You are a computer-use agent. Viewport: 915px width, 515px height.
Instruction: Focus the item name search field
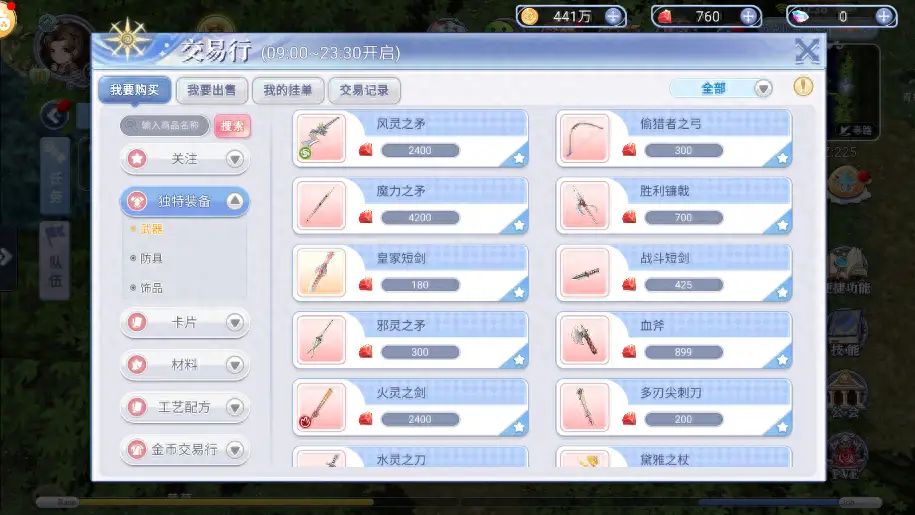pyautogui.click(x=165, y=125)
